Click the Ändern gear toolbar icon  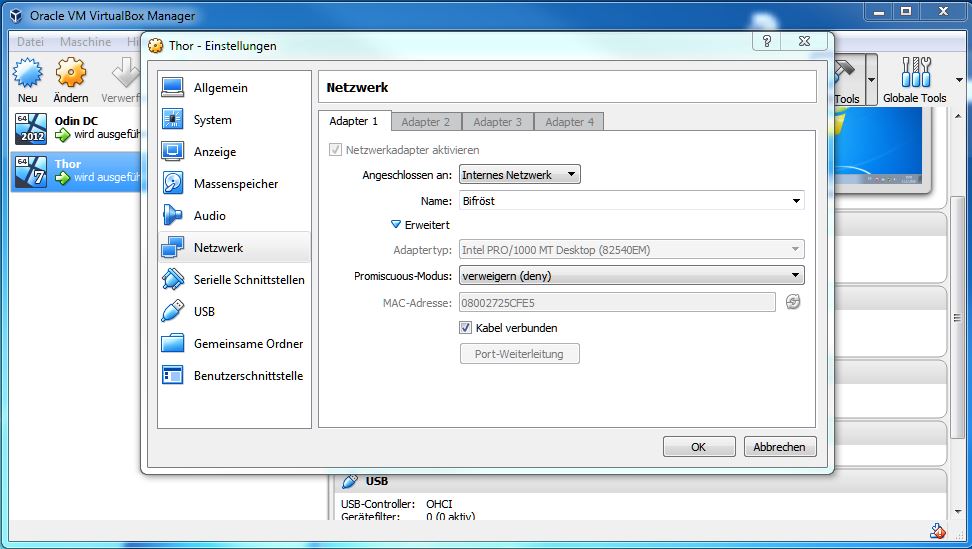(x=71, y=72)
